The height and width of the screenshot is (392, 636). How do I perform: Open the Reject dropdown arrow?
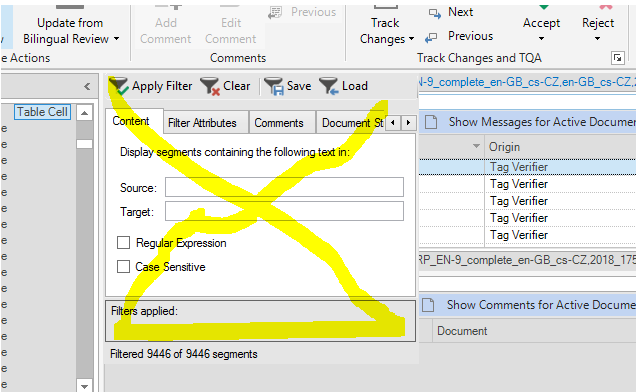pyautogui.click(x=597, y=39)
